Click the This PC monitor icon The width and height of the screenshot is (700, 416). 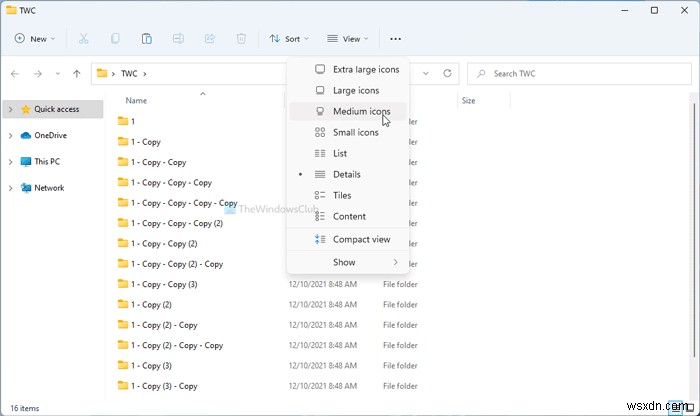point(26,162)
